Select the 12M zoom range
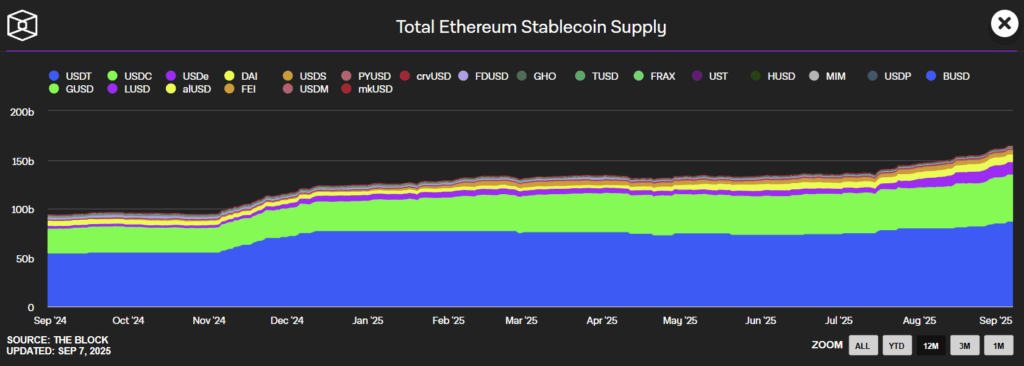This screenshot has width=1024, height=366. pyautogui.click(x=931, y=344)
